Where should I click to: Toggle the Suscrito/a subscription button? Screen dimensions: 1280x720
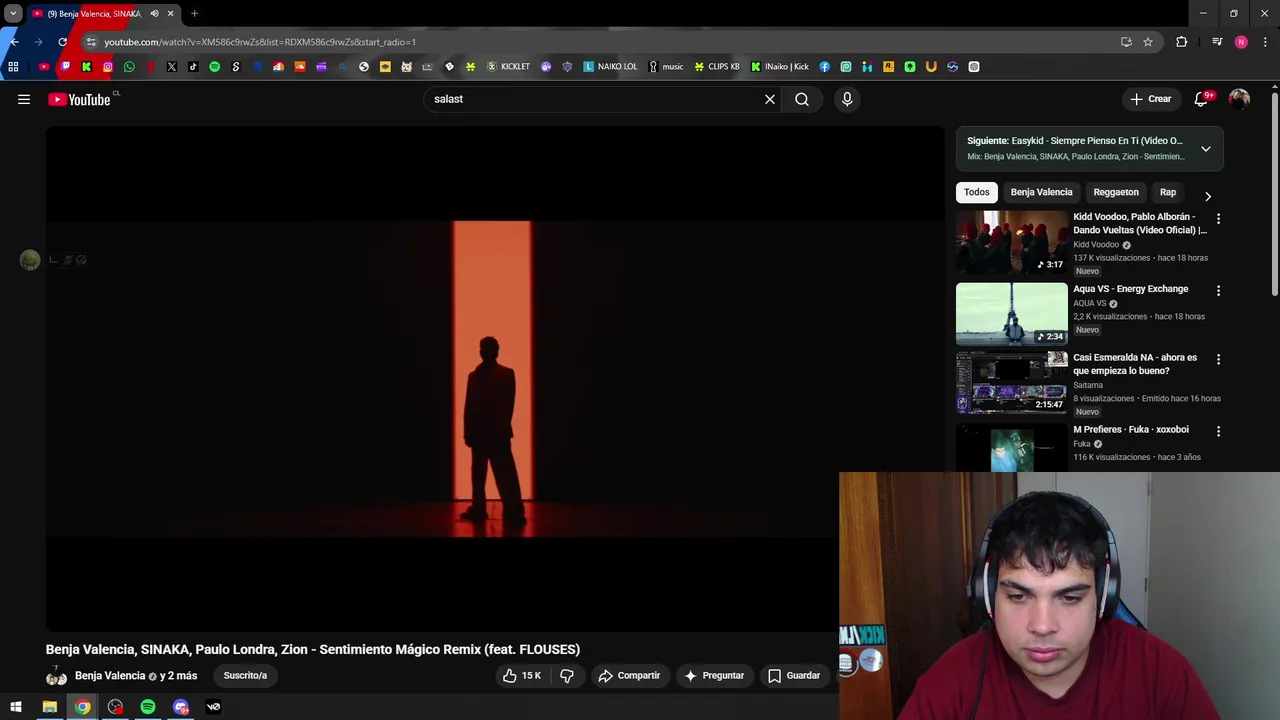[245, 676]
